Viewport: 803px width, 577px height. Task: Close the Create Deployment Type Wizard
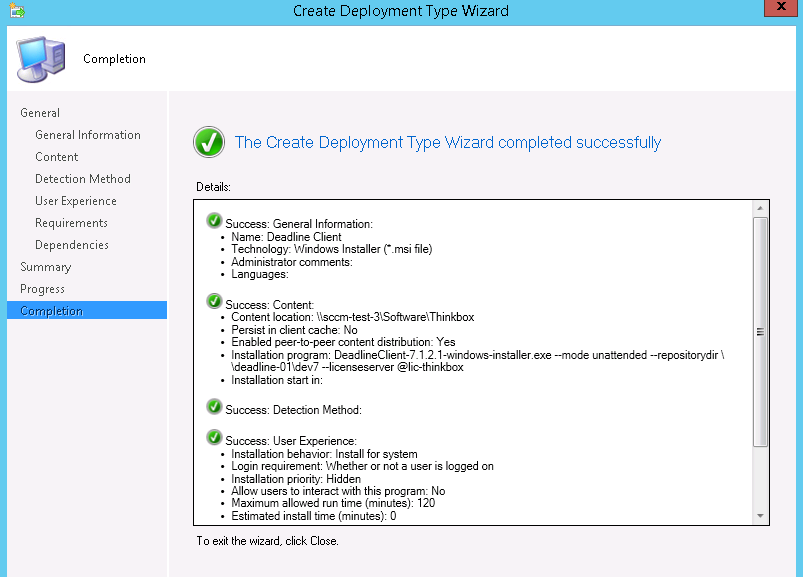point(779,8)
